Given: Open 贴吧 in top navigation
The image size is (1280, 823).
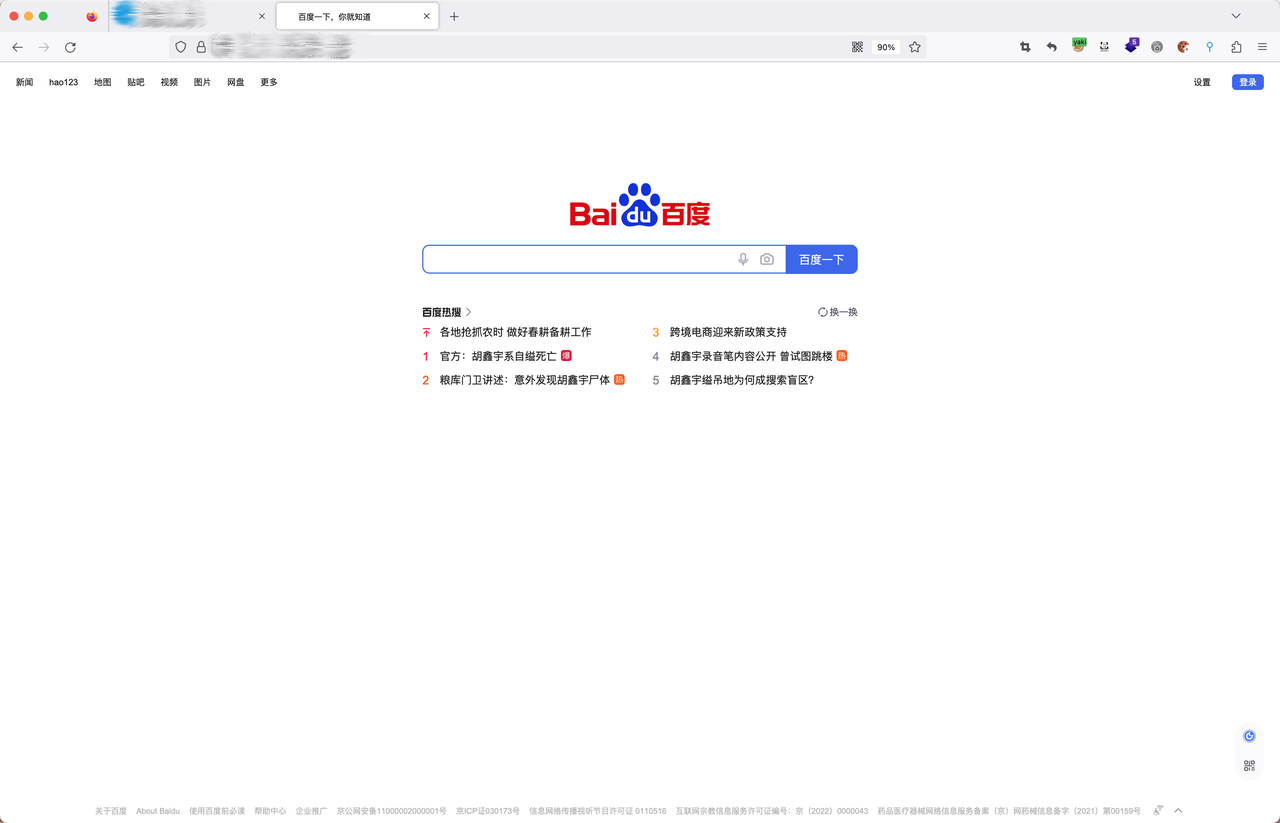Looking at the screenshot, I should [136, 82].
